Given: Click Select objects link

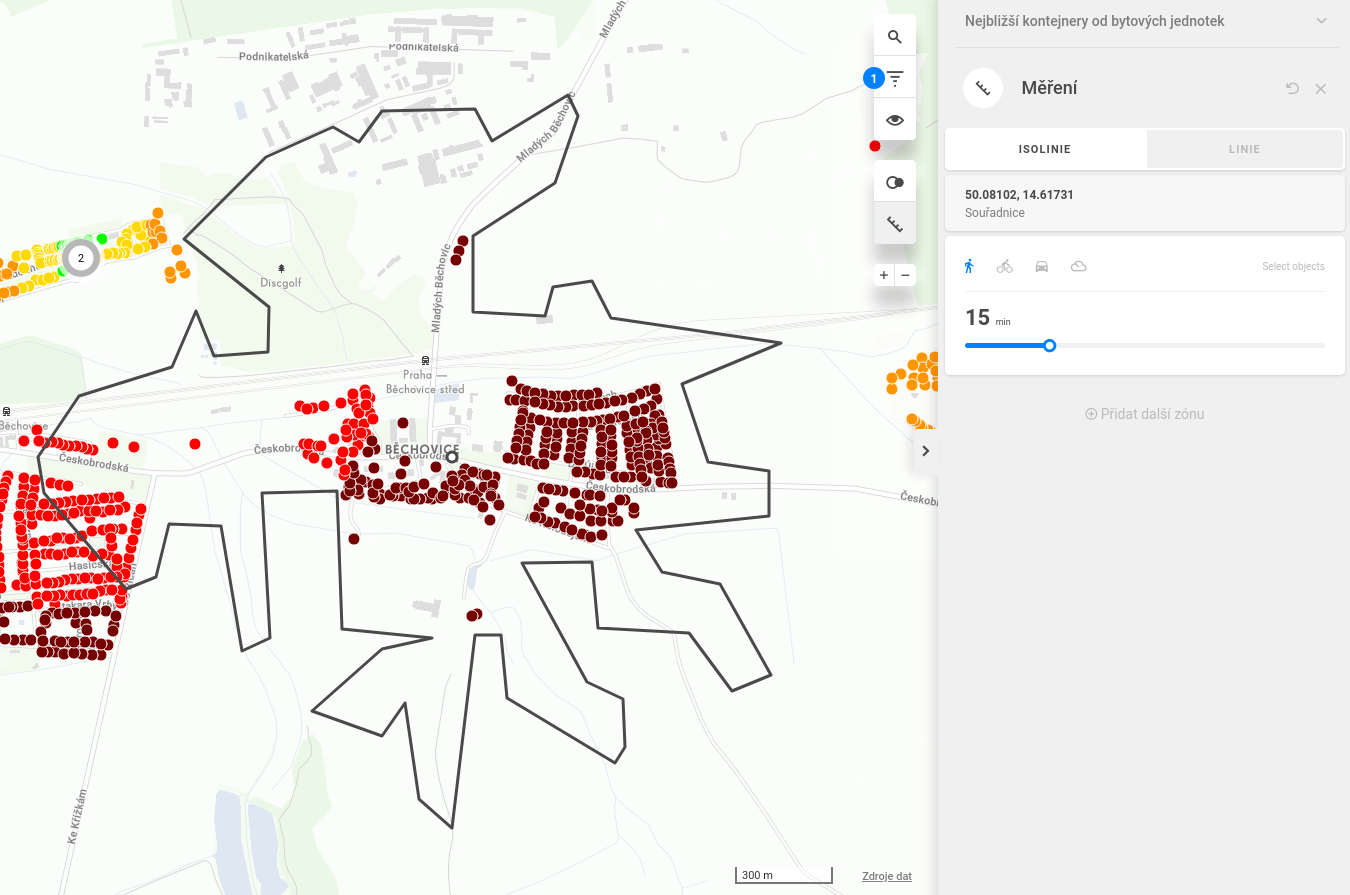Looking at the screenshot, I should click(1293, 266).
